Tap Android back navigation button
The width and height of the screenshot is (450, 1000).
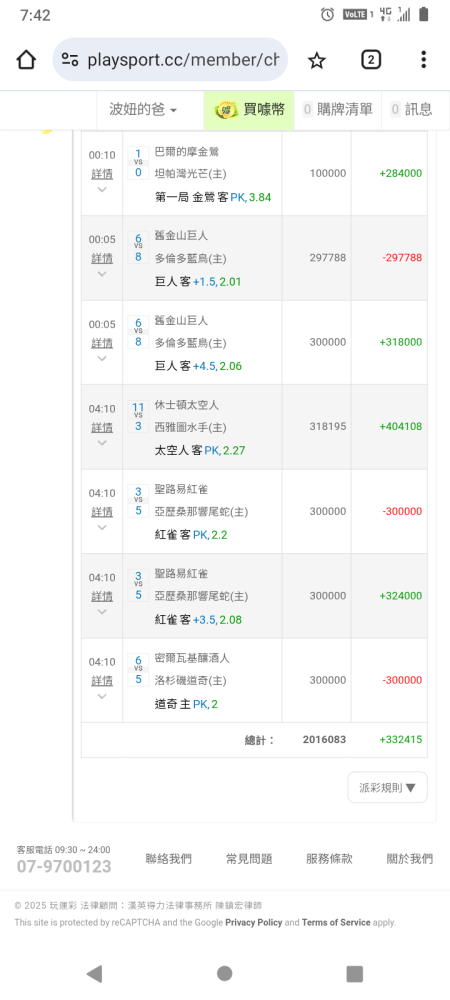[94, 973]
